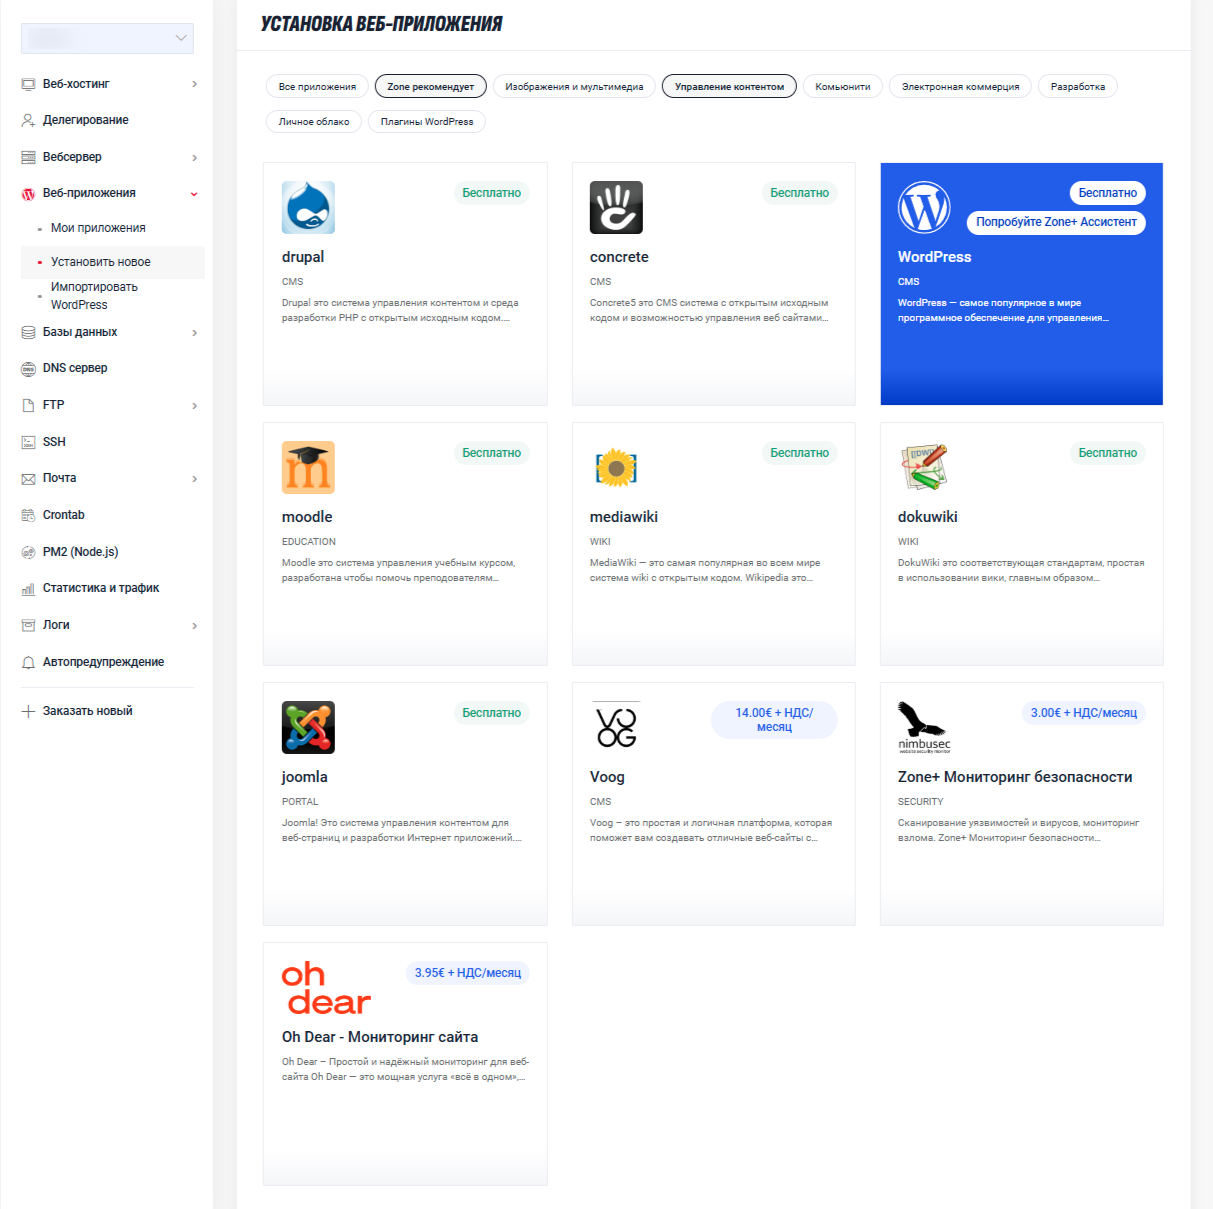The width and height of the screenshot is (1213, 1209).
Task: Click Попробуйте Zone+ Ассистент button
Action: 1056,222
